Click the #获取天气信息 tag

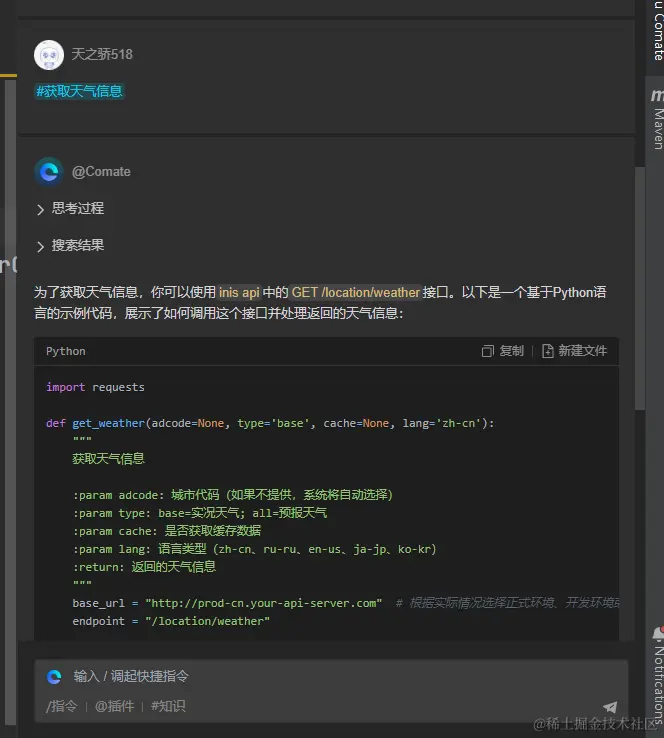(79, 91)
